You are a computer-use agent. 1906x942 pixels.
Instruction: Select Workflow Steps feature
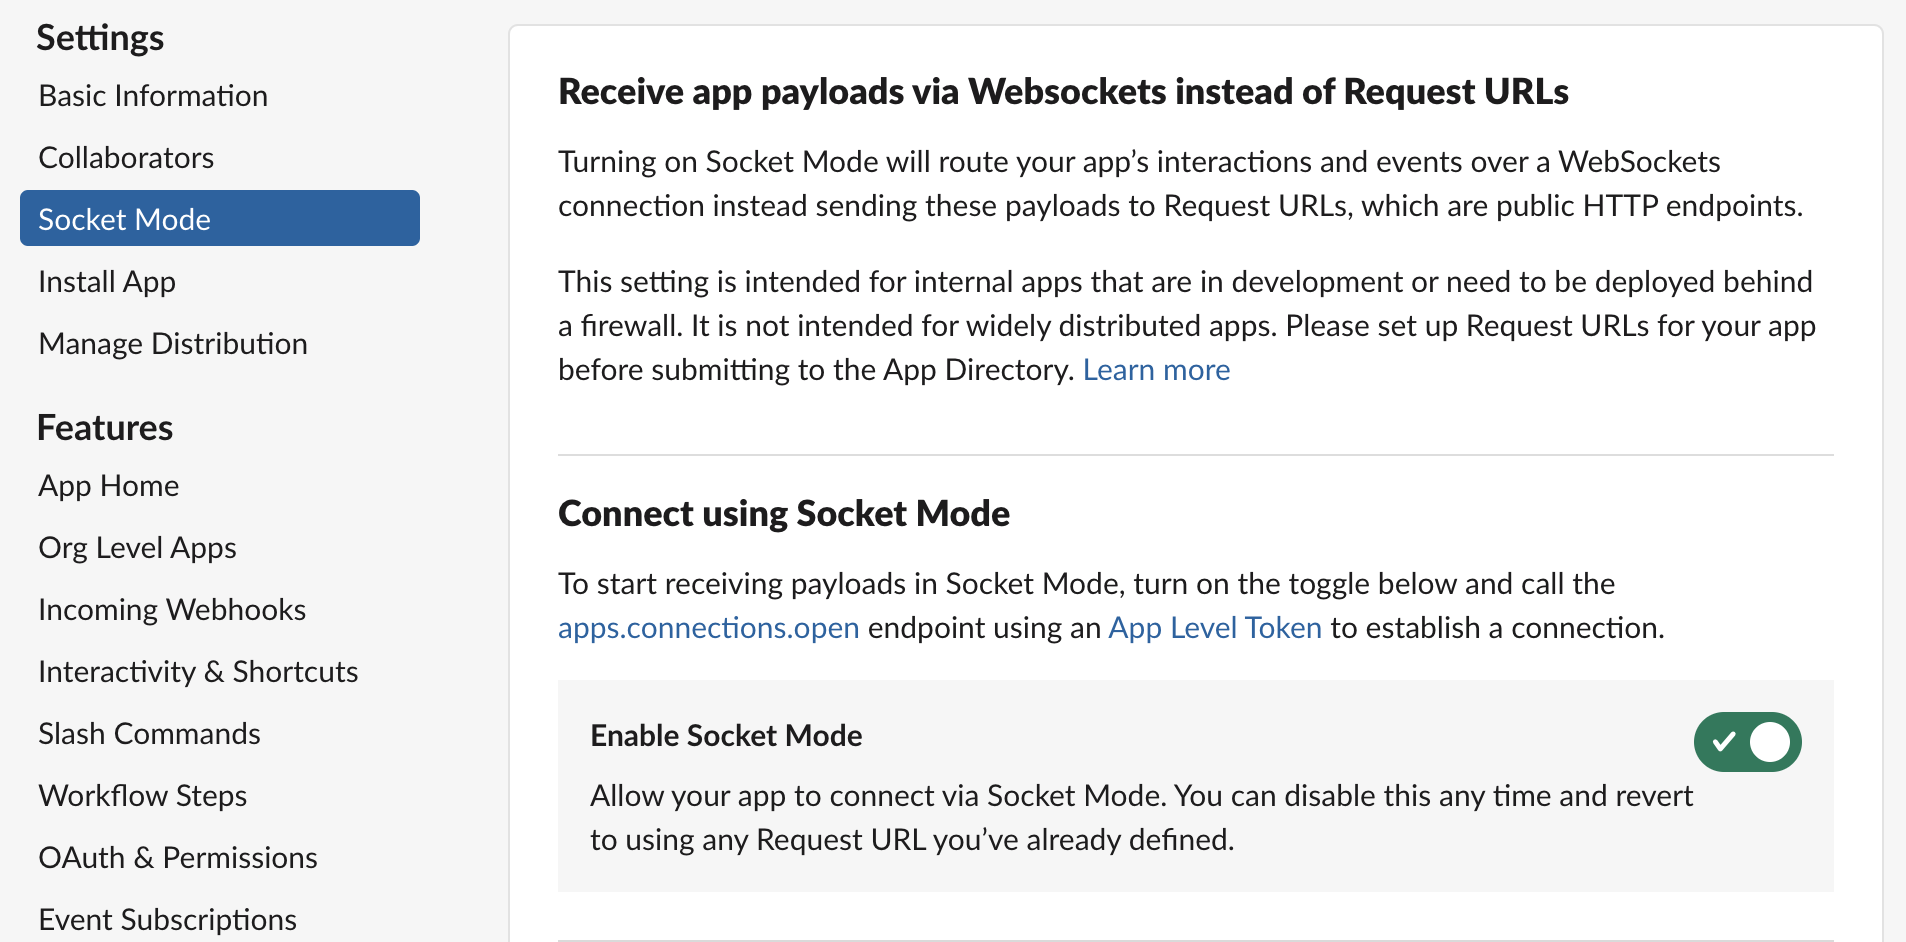pos(142,795)
